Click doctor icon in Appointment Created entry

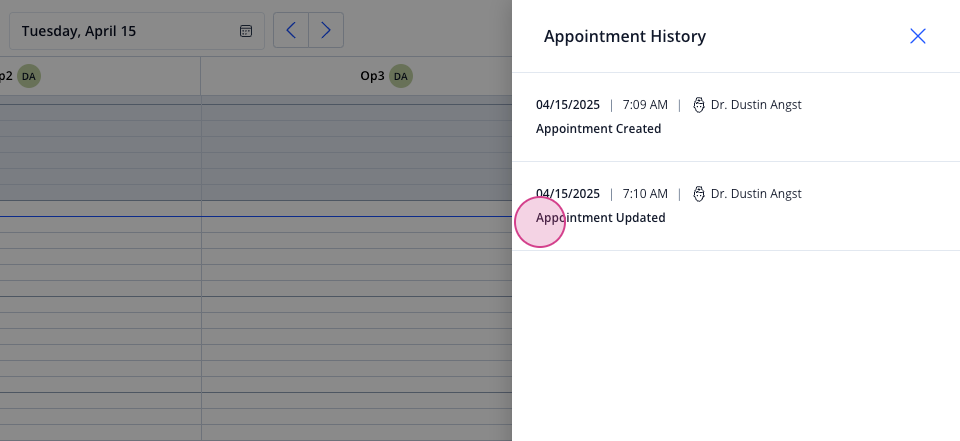[x=699, y=105]
